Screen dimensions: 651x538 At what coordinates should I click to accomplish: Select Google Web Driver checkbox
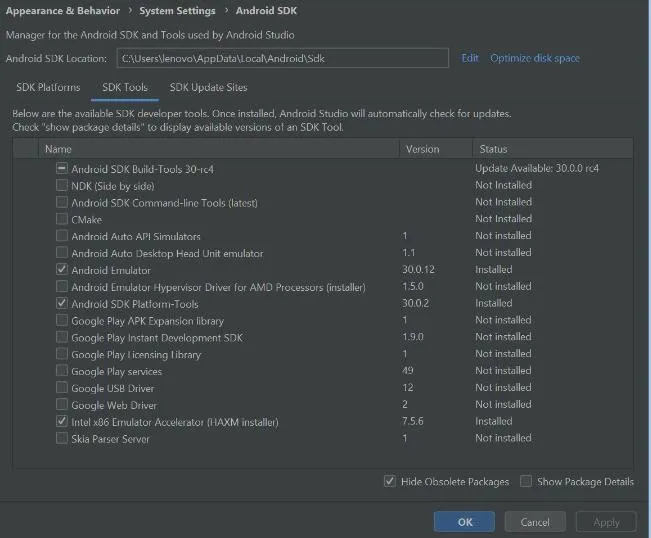pos(61,404)
